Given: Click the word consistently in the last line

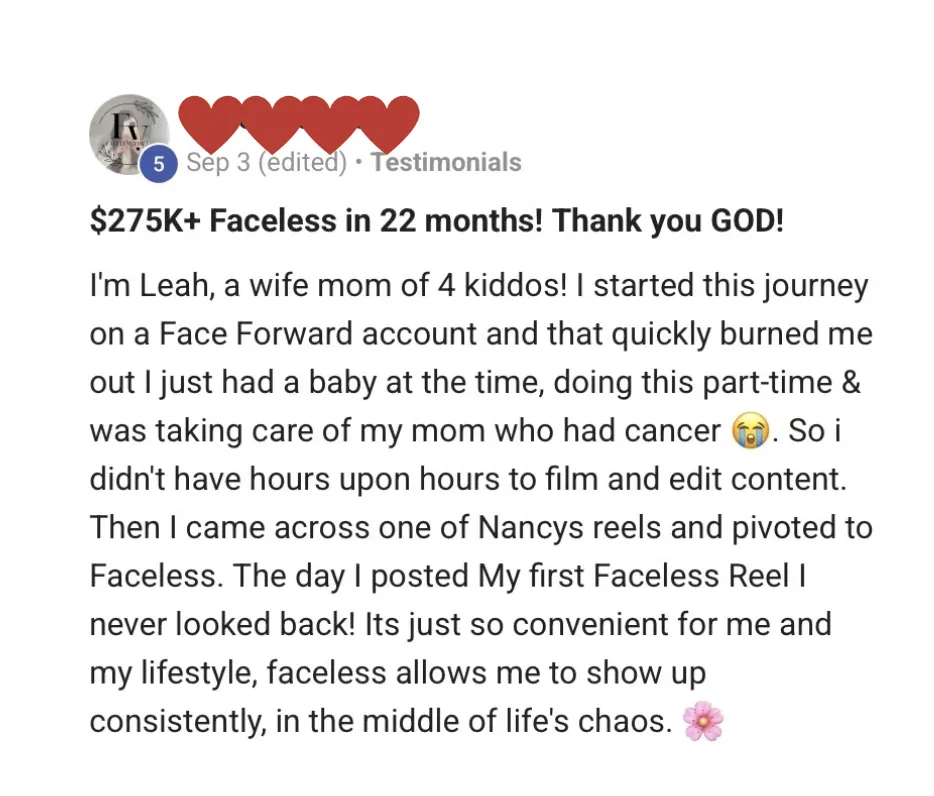Looking at the screenshot, I should (178, 722).
